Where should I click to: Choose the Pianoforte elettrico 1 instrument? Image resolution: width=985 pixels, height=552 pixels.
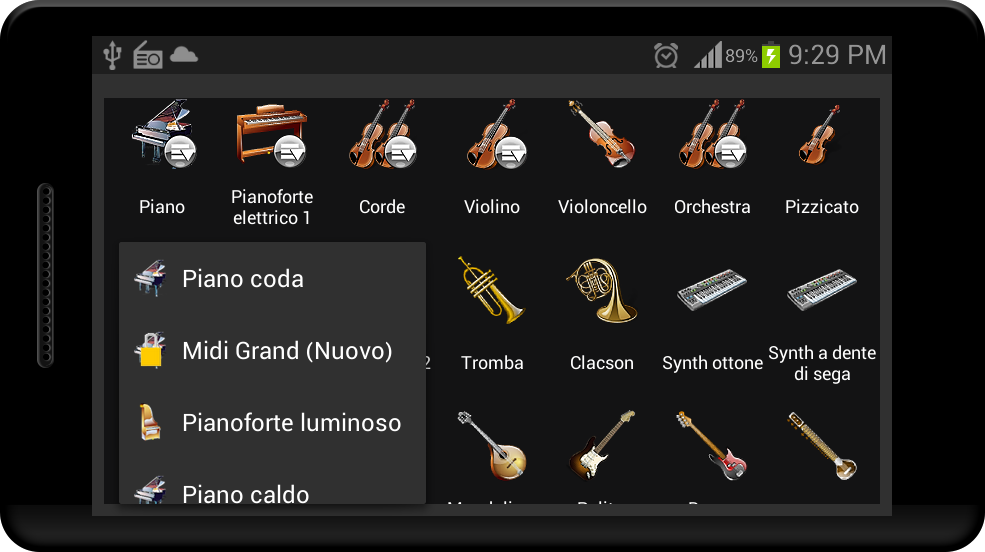[x=271, y=135]
